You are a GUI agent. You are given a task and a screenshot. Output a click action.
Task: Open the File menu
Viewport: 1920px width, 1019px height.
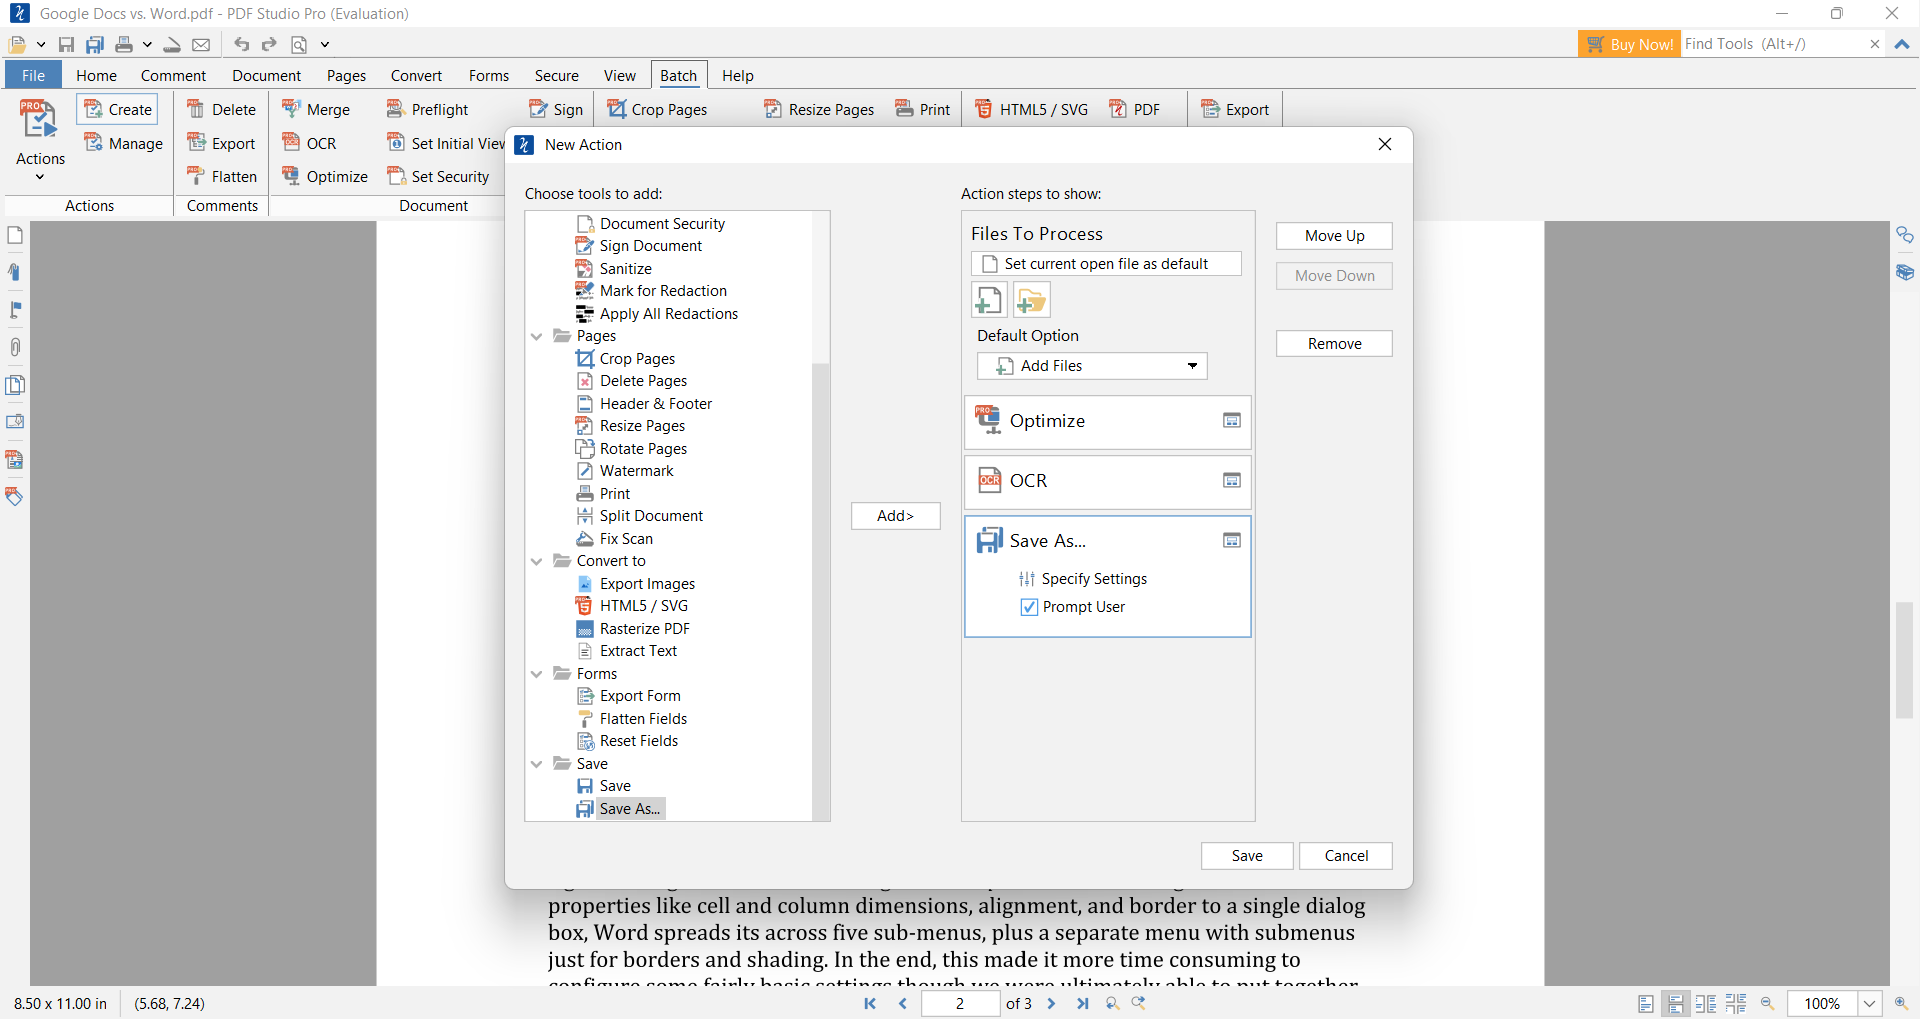pyautogui.click(x=33, y=75)
